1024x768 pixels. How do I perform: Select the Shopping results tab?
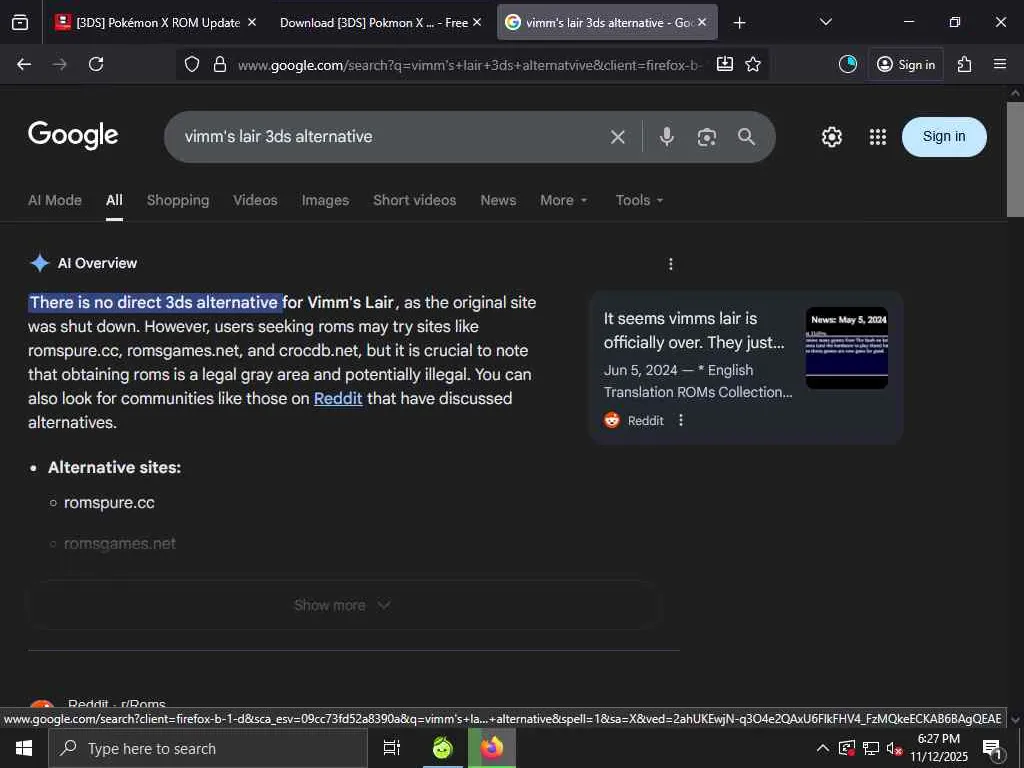[x=178, y=200]
